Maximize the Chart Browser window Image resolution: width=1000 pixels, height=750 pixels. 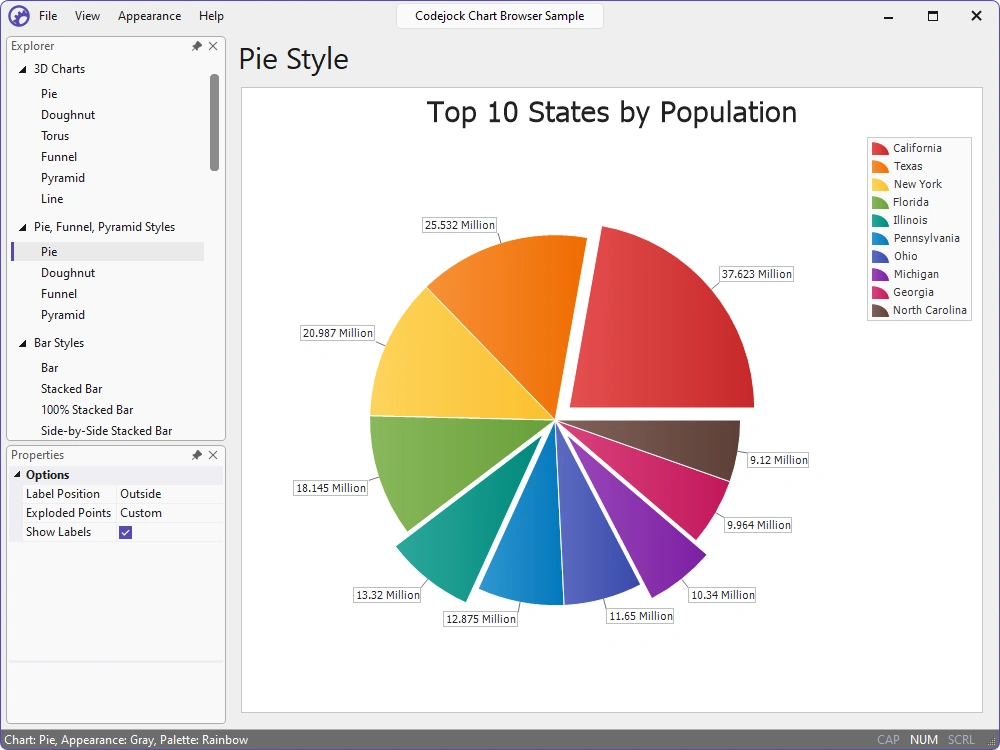tap(932, 16)
